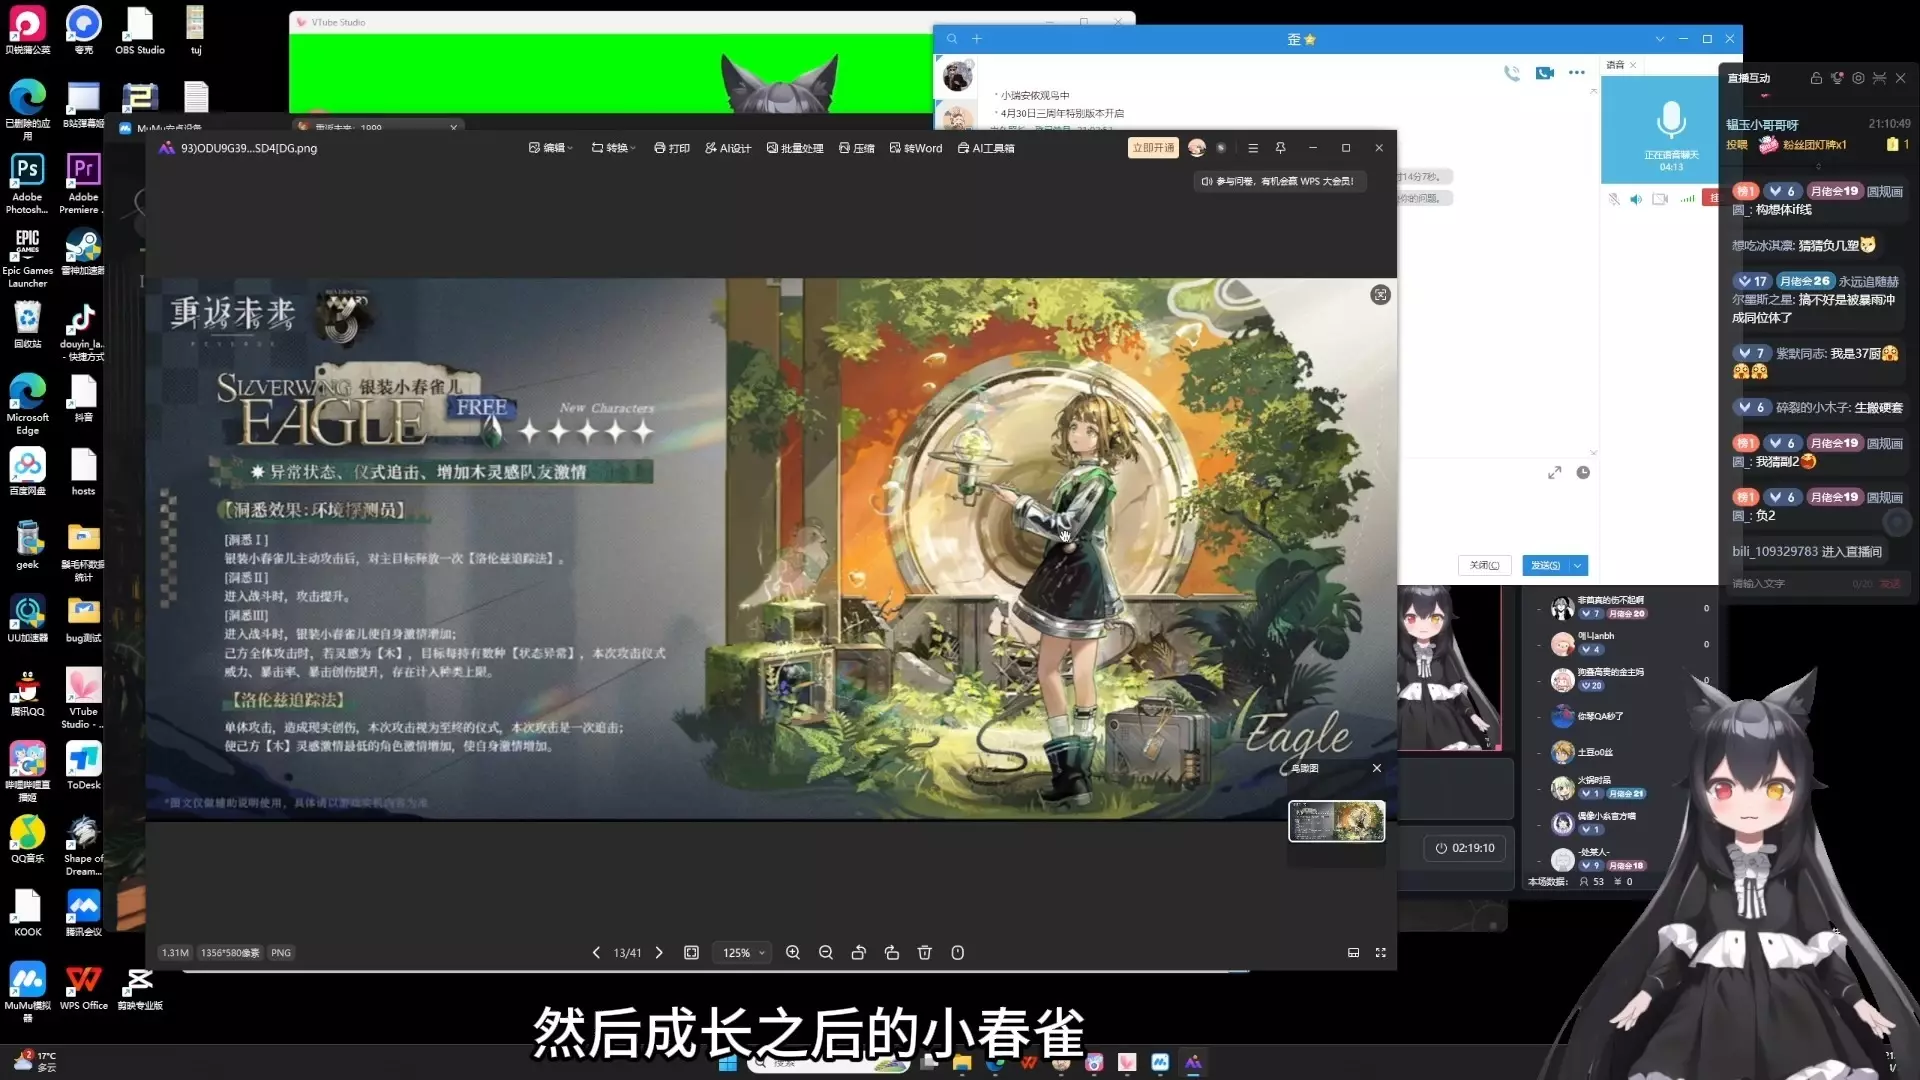Click the 发送 send button in chat
This screenshot has height=1080, width=1920.
[1546, 566]
